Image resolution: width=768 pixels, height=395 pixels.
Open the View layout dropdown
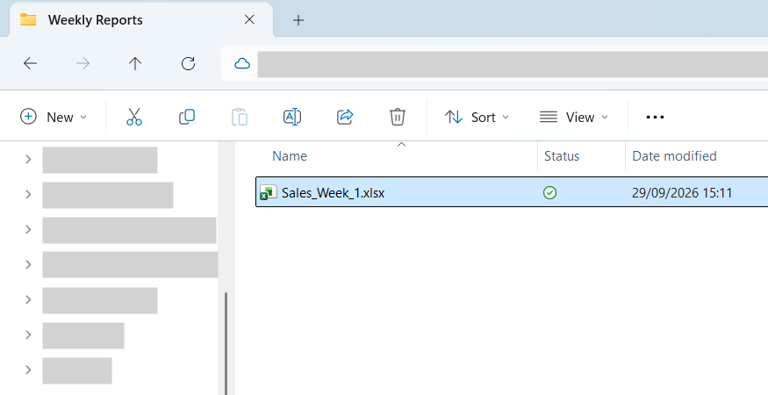[574, 117]
